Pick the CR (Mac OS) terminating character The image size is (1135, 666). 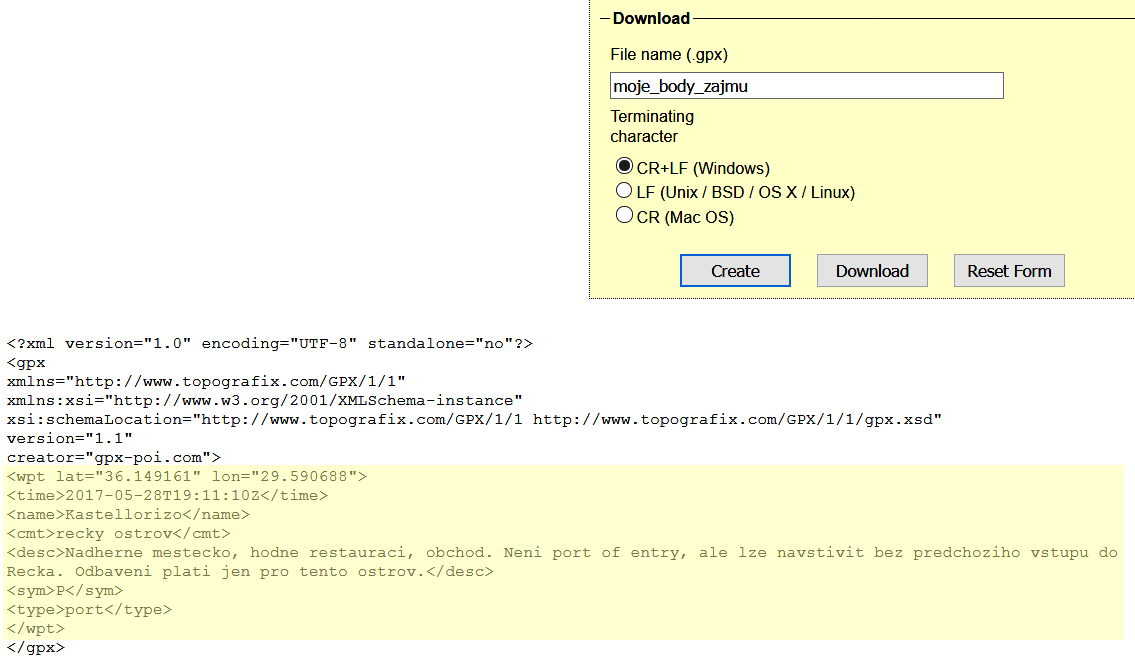pos(625,216)
